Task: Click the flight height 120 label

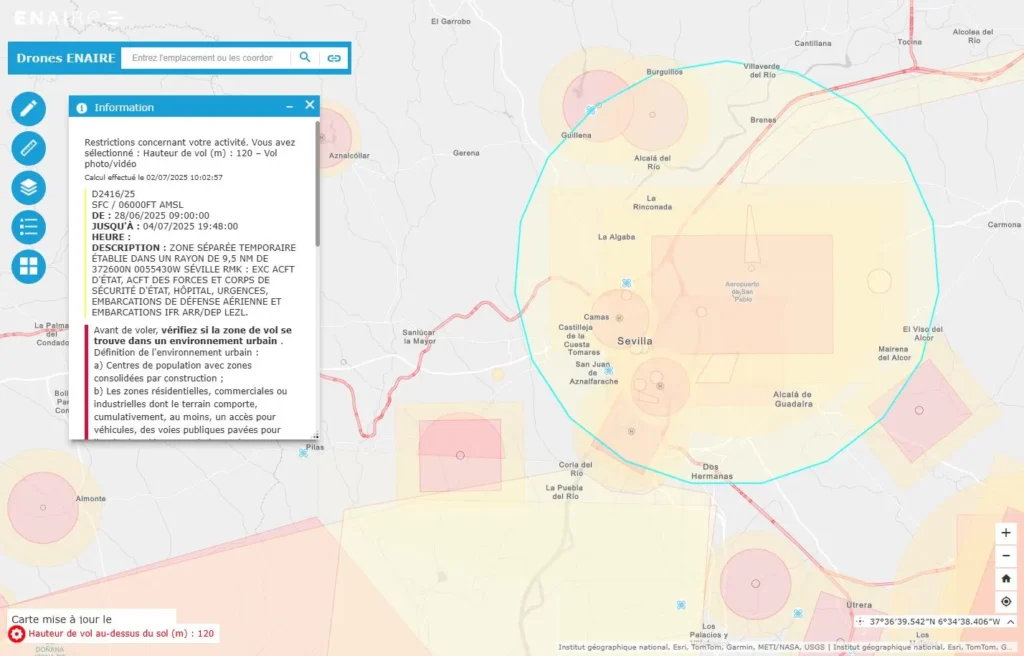Action: point(121,634)
